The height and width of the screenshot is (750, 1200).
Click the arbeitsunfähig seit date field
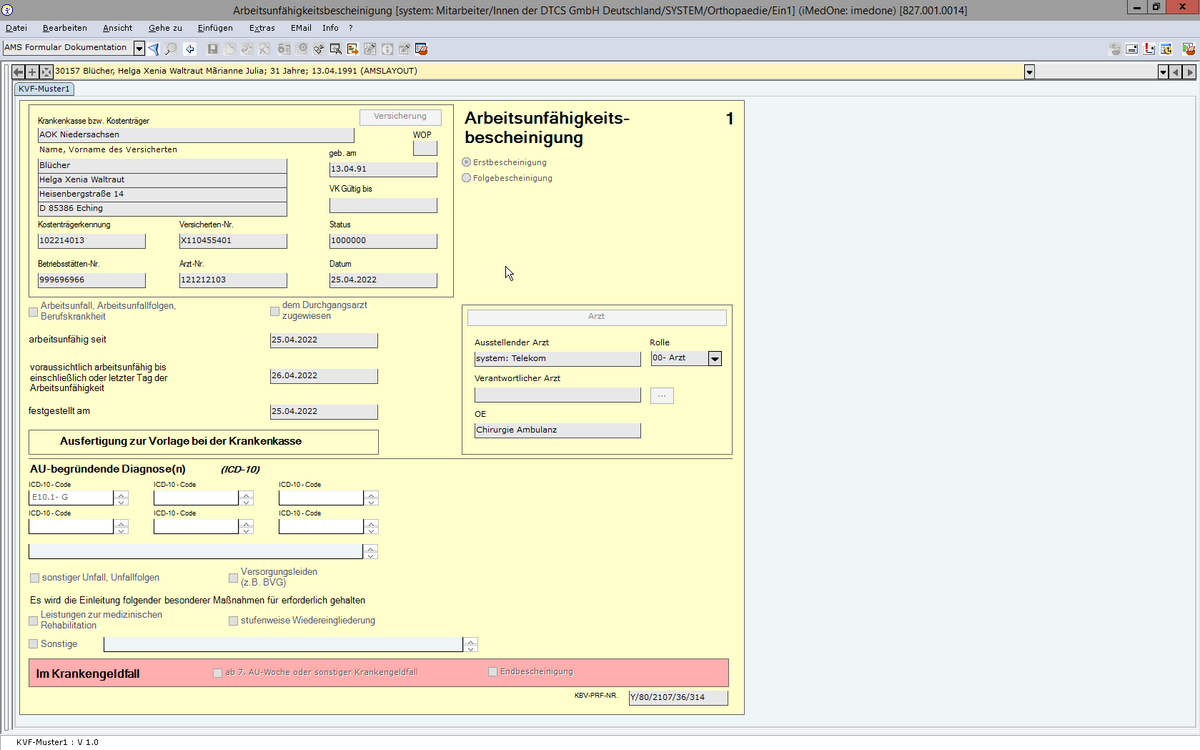[324, 340]
